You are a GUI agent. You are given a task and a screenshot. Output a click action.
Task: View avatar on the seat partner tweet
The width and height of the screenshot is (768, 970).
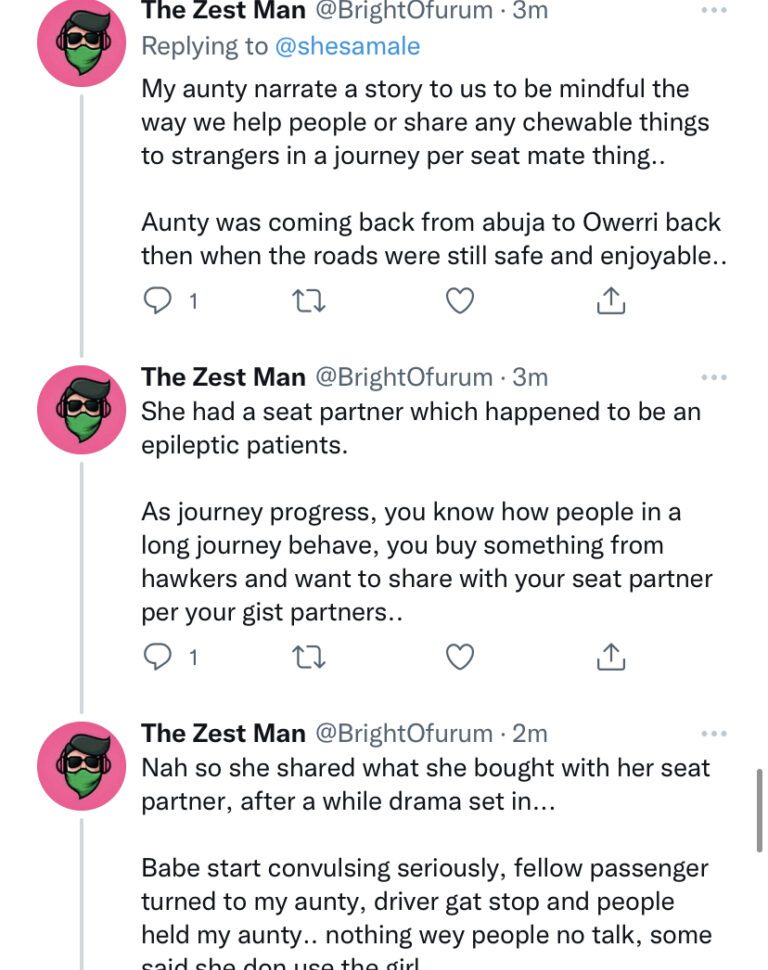click(x=81, y=410)
